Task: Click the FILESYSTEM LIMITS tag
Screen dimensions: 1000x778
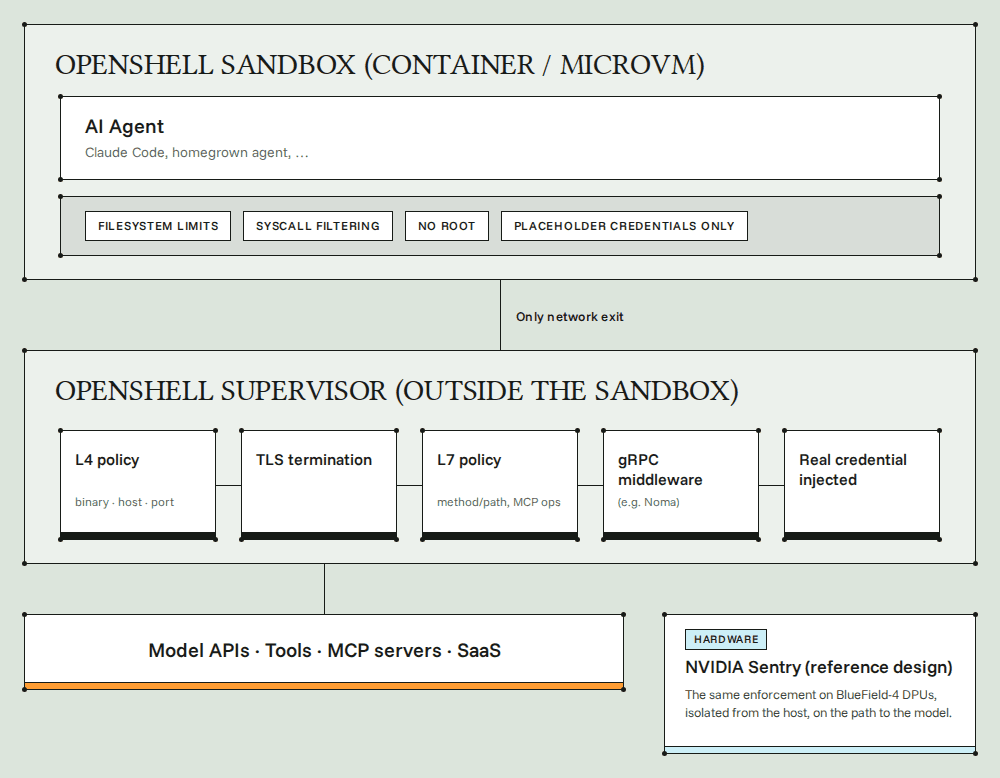Action: [x=158, y=226]
